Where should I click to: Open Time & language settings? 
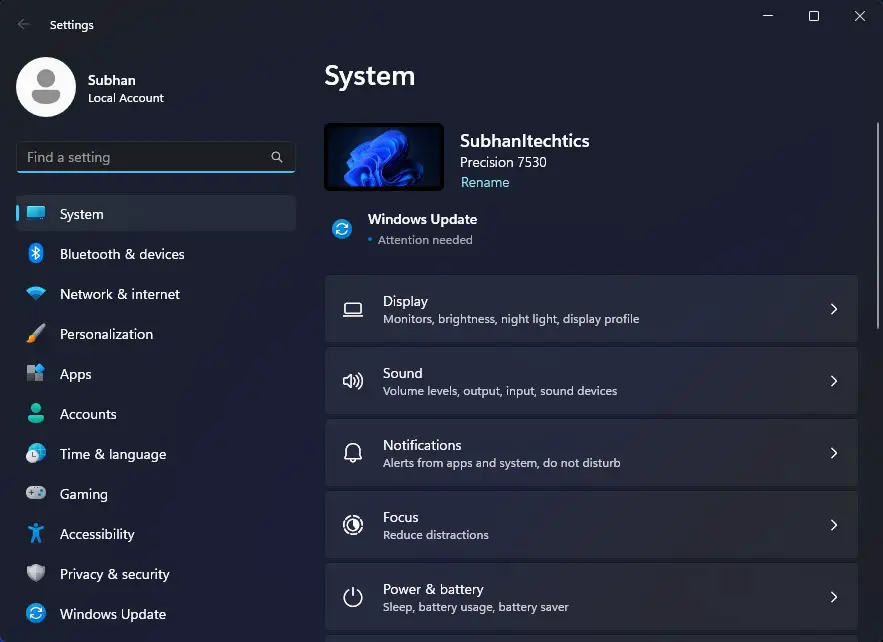156,453
